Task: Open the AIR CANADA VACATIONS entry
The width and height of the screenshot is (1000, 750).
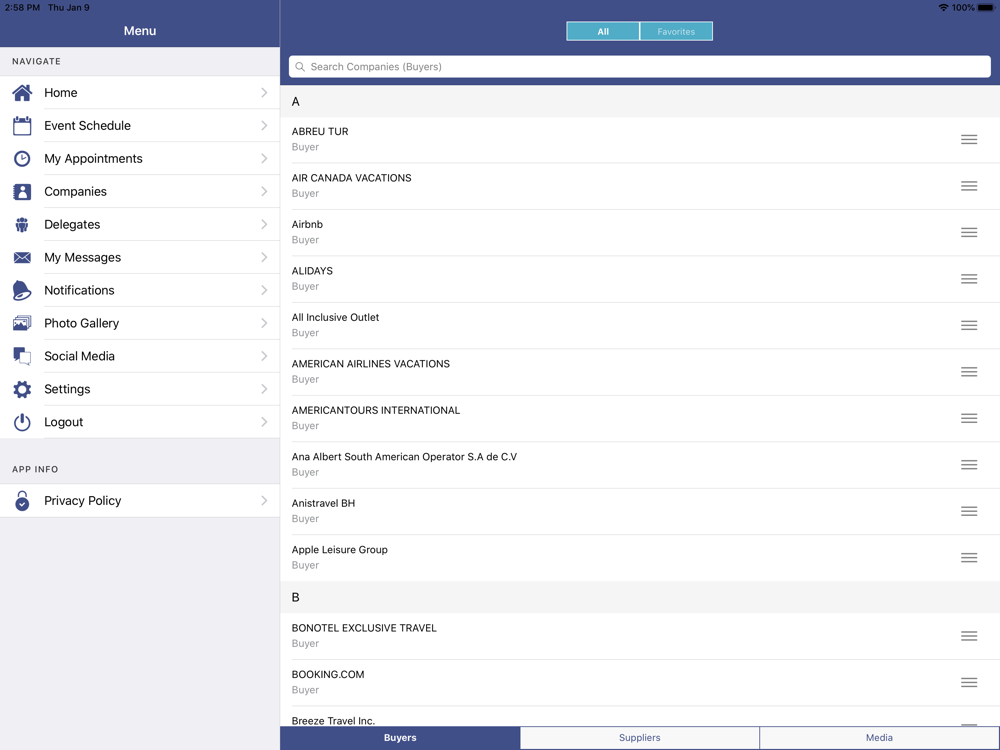Action: [x=640, y=186]
